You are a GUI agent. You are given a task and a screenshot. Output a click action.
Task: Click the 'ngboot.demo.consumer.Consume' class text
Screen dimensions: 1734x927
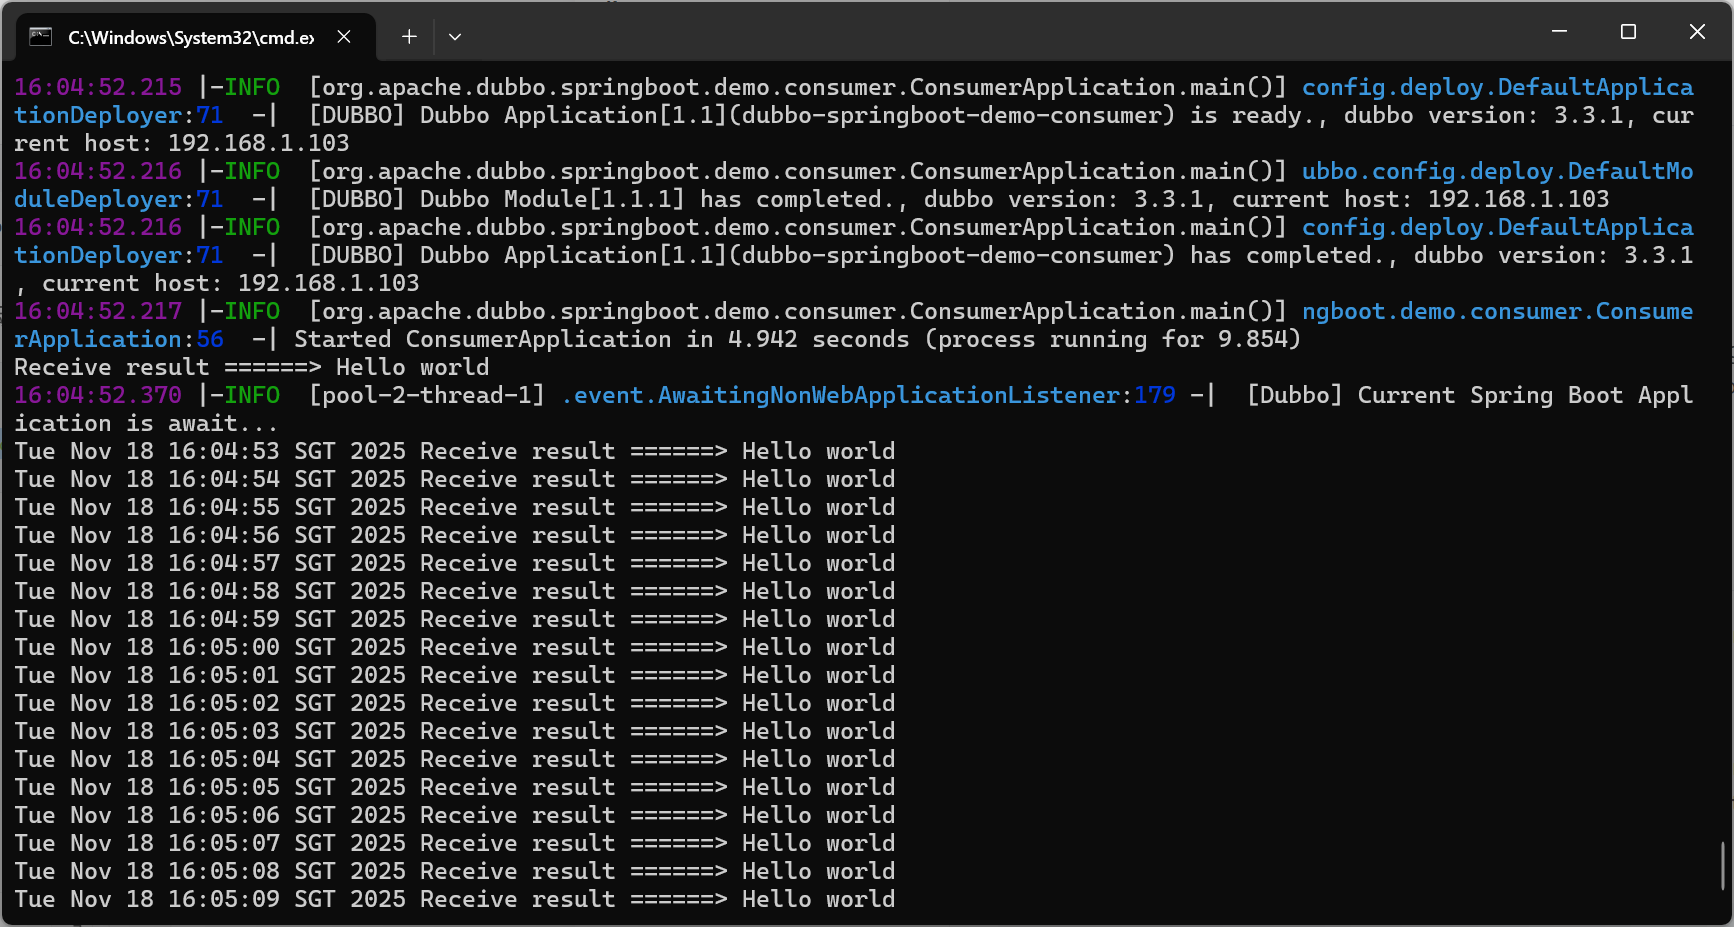point(1498,311)
